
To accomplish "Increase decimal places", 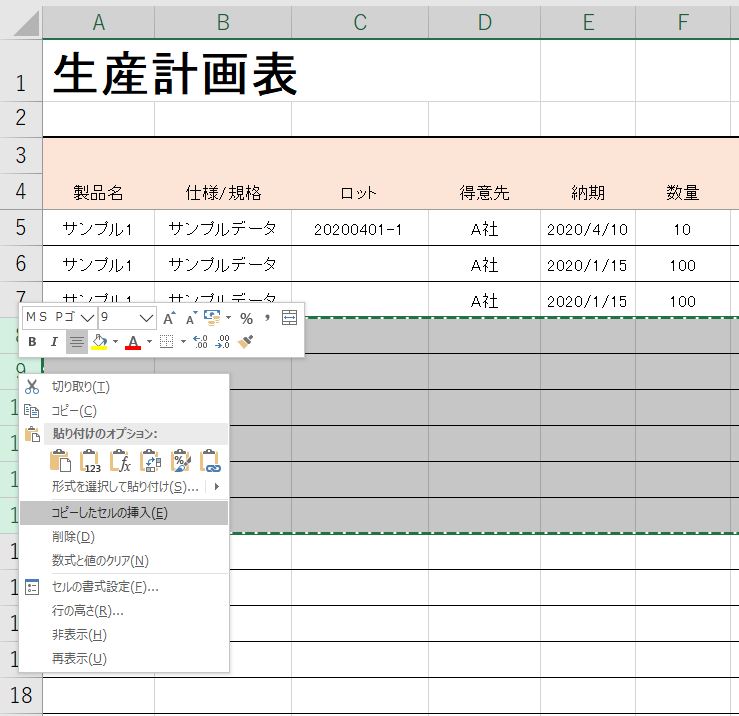I will pos(200,341).
